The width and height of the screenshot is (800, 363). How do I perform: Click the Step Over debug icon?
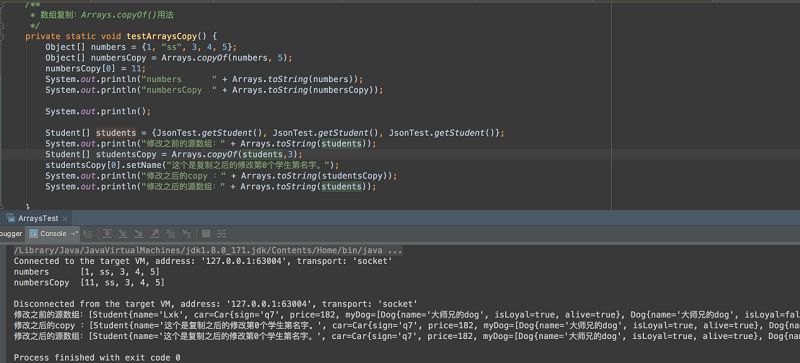[x=107, y=234]
